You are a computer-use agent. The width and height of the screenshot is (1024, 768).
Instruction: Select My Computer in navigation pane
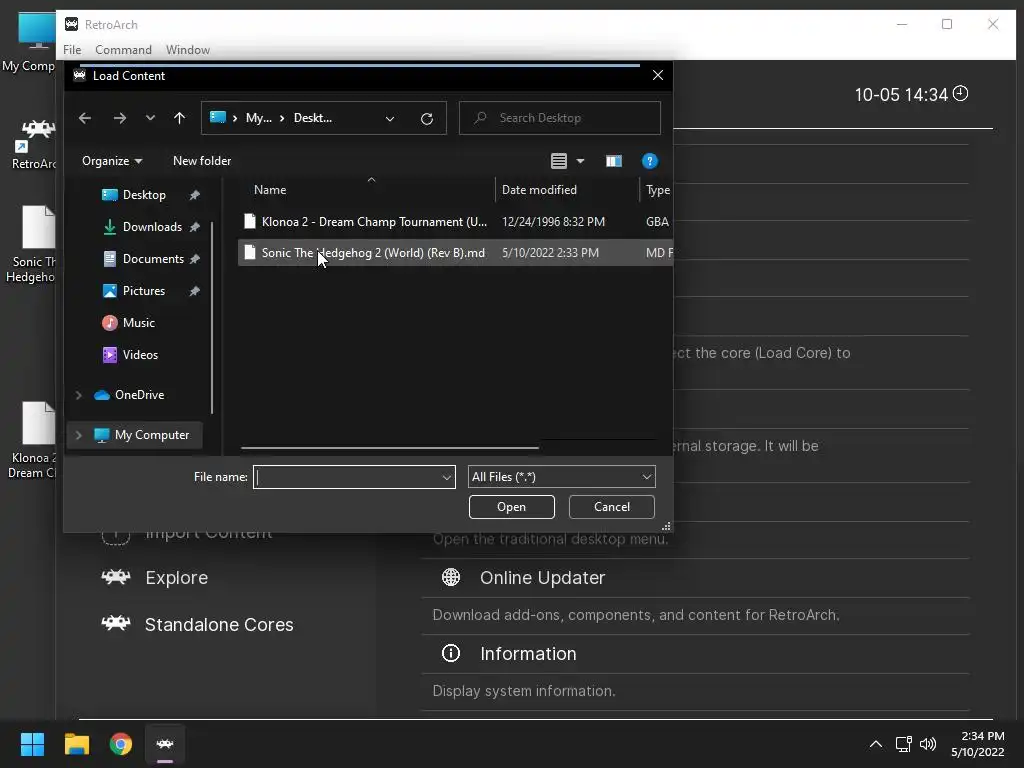pos(152,435)
